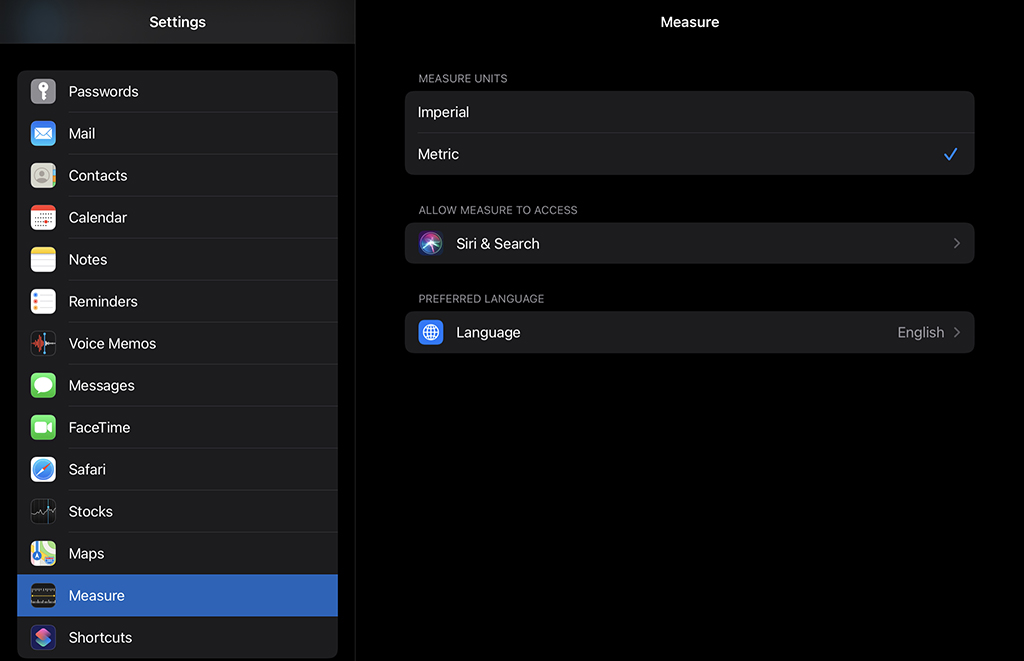
Task: Open Mail settings
Action: coord(178,133)
